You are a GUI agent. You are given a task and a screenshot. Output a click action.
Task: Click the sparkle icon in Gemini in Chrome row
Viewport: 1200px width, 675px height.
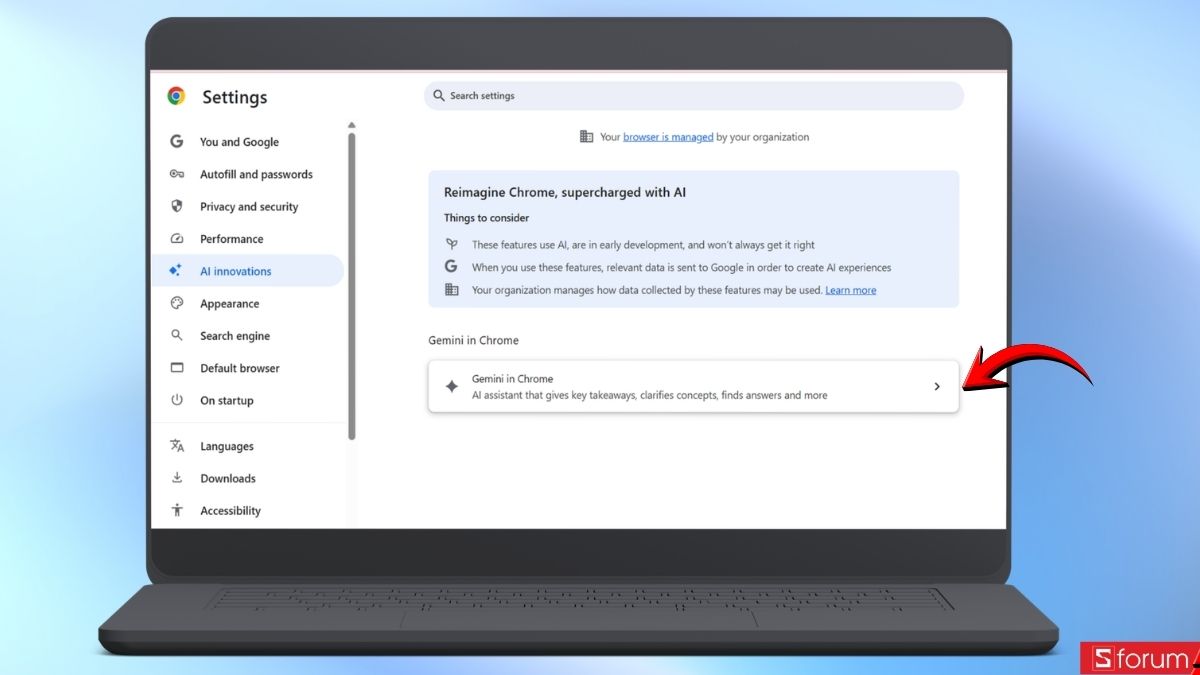click(x=452, y=386)
